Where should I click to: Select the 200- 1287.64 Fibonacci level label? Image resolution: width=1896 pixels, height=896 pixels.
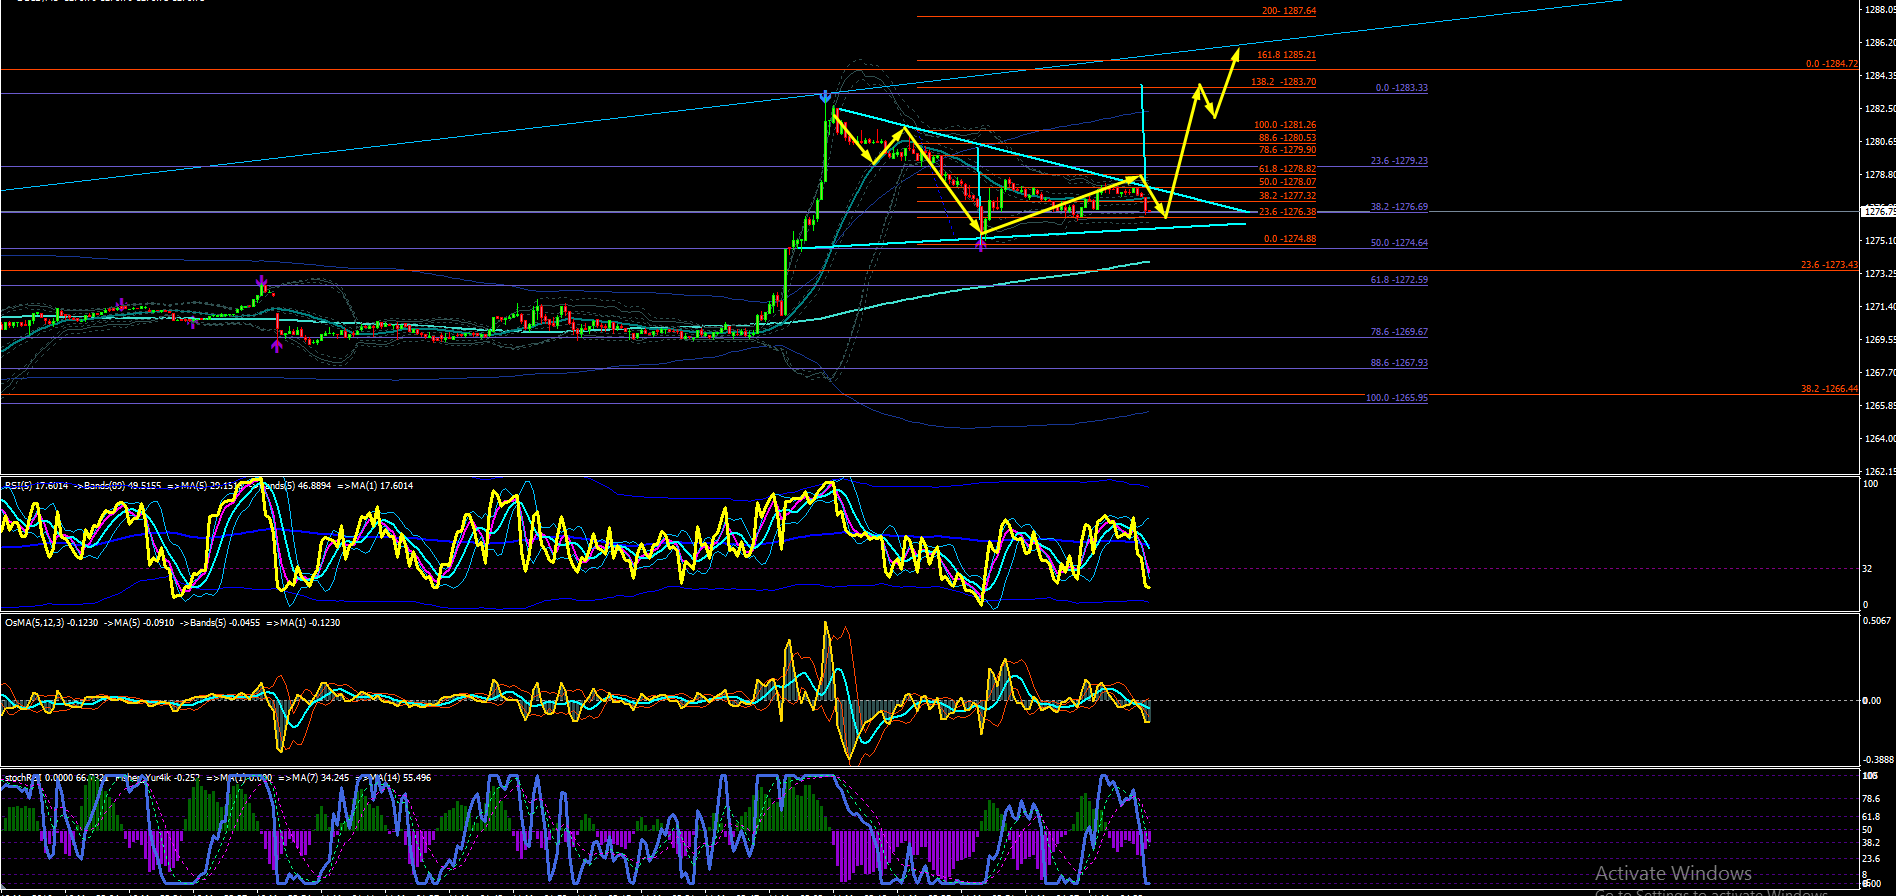tap(1289, 11)
